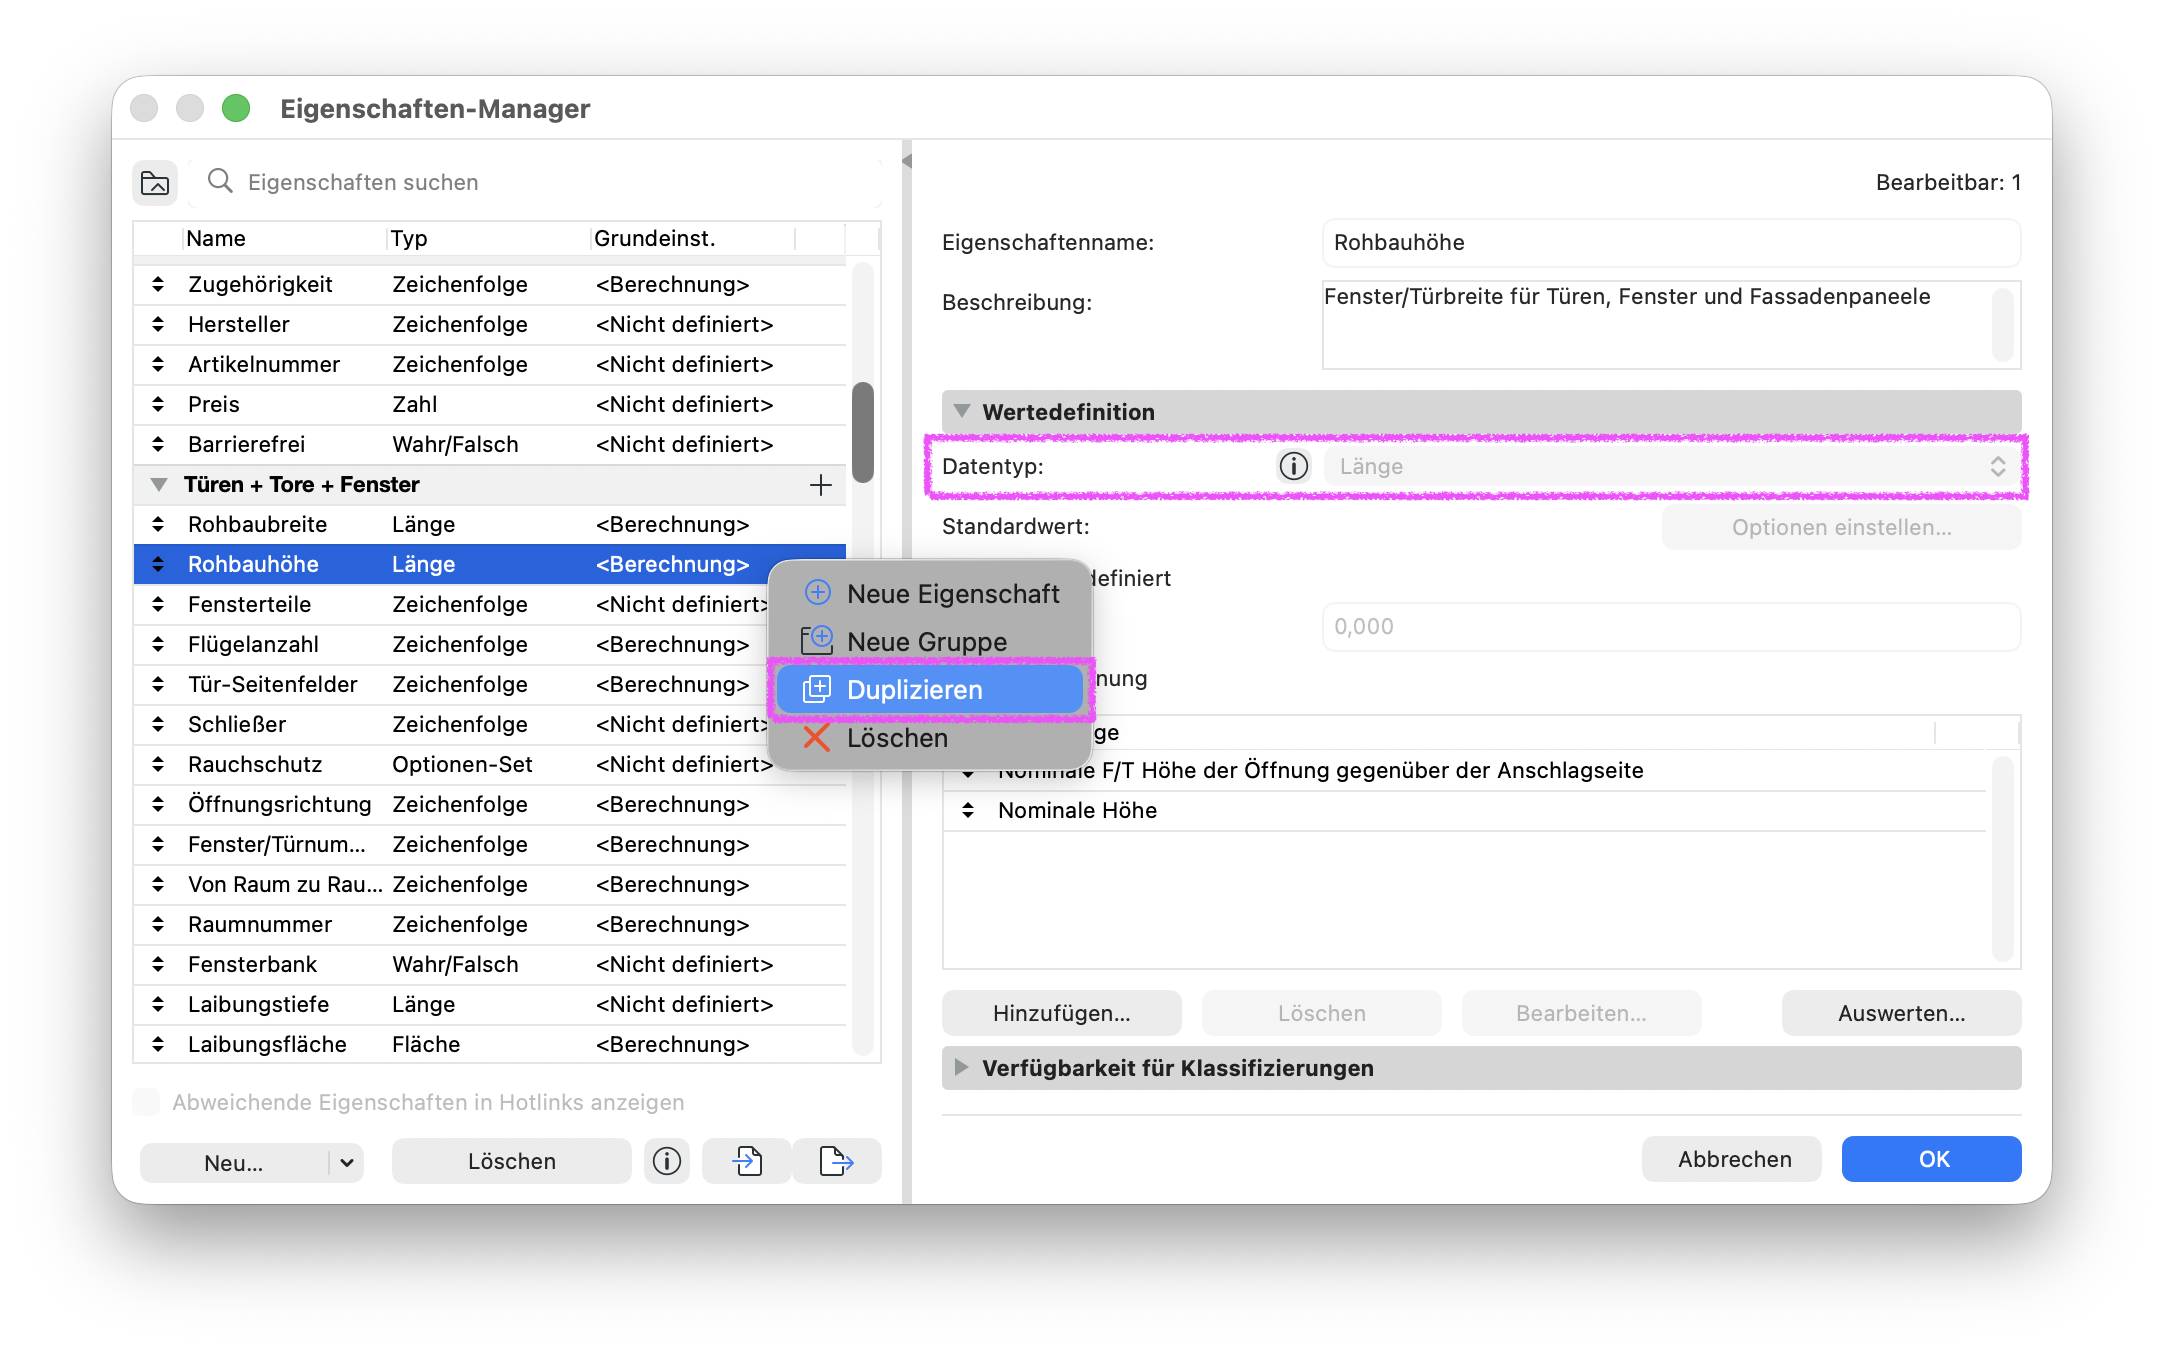The image size is (2164, 1352).
Task: Click the export properties icon button
Action: pos(837,1161)
